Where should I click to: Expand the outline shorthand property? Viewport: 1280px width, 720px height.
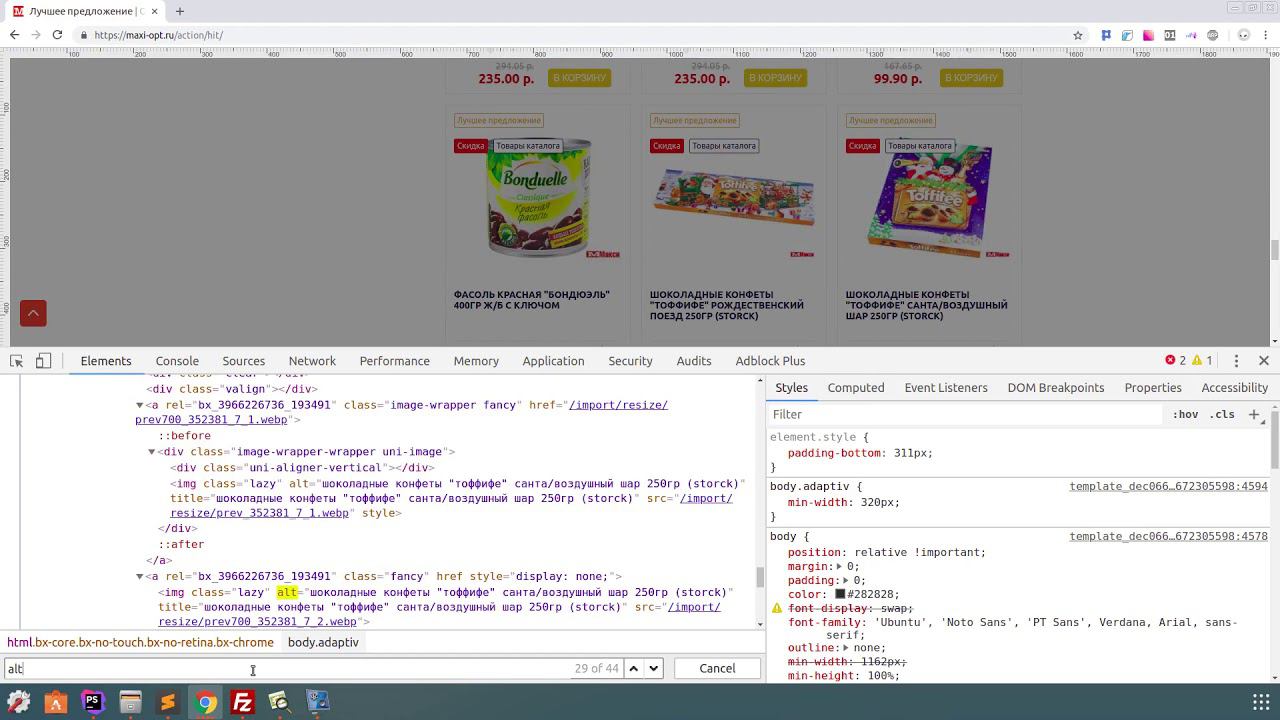click(848, 648)
